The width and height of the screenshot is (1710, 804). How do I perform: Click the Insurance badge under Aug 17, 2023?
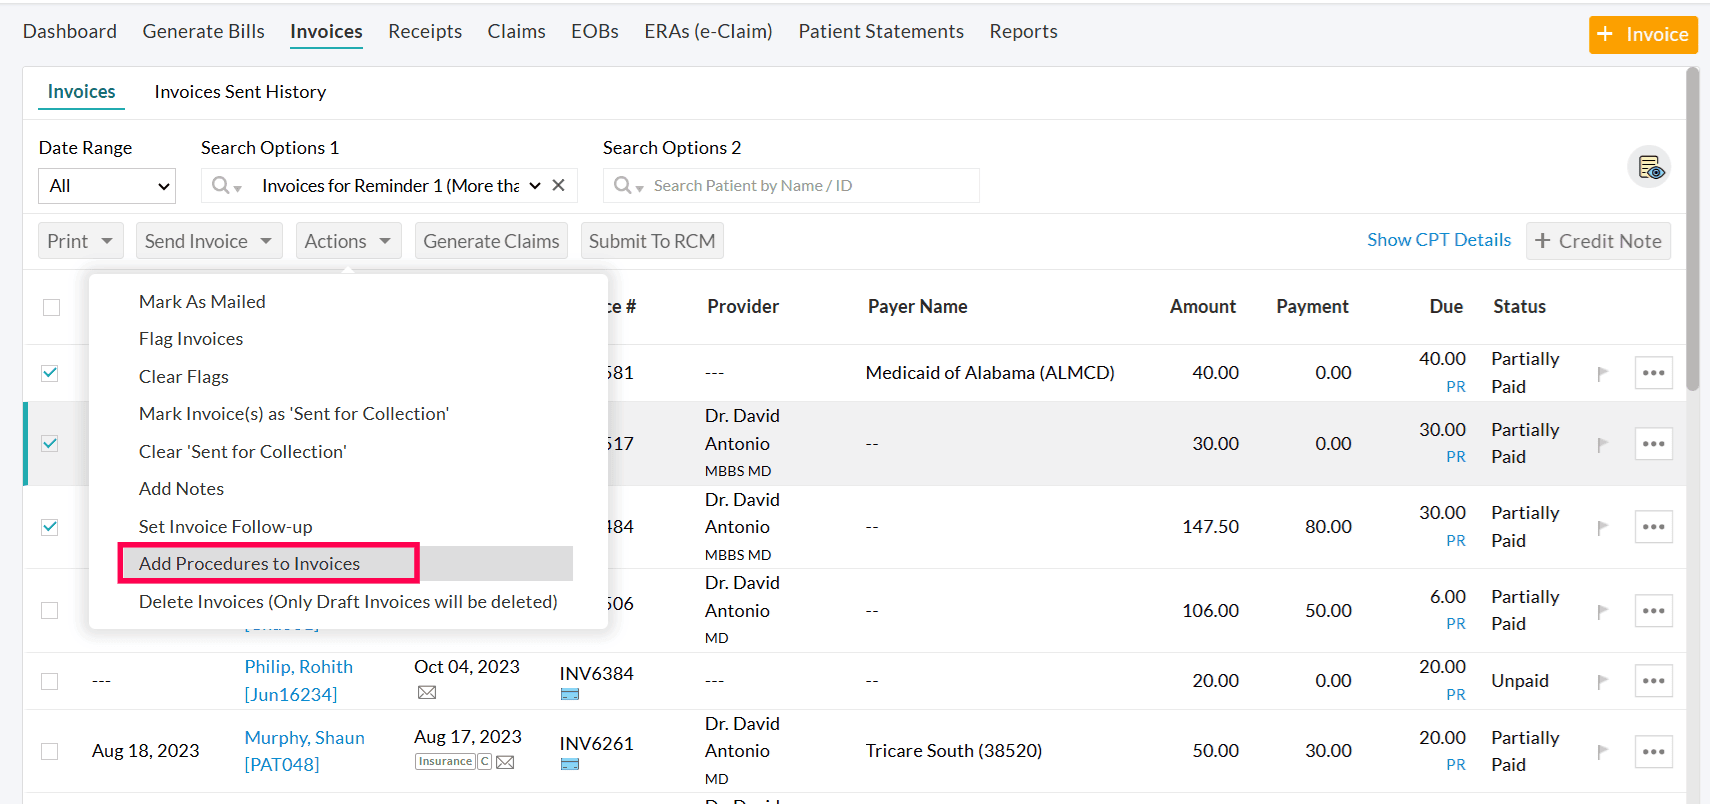(x=445, y=762)
